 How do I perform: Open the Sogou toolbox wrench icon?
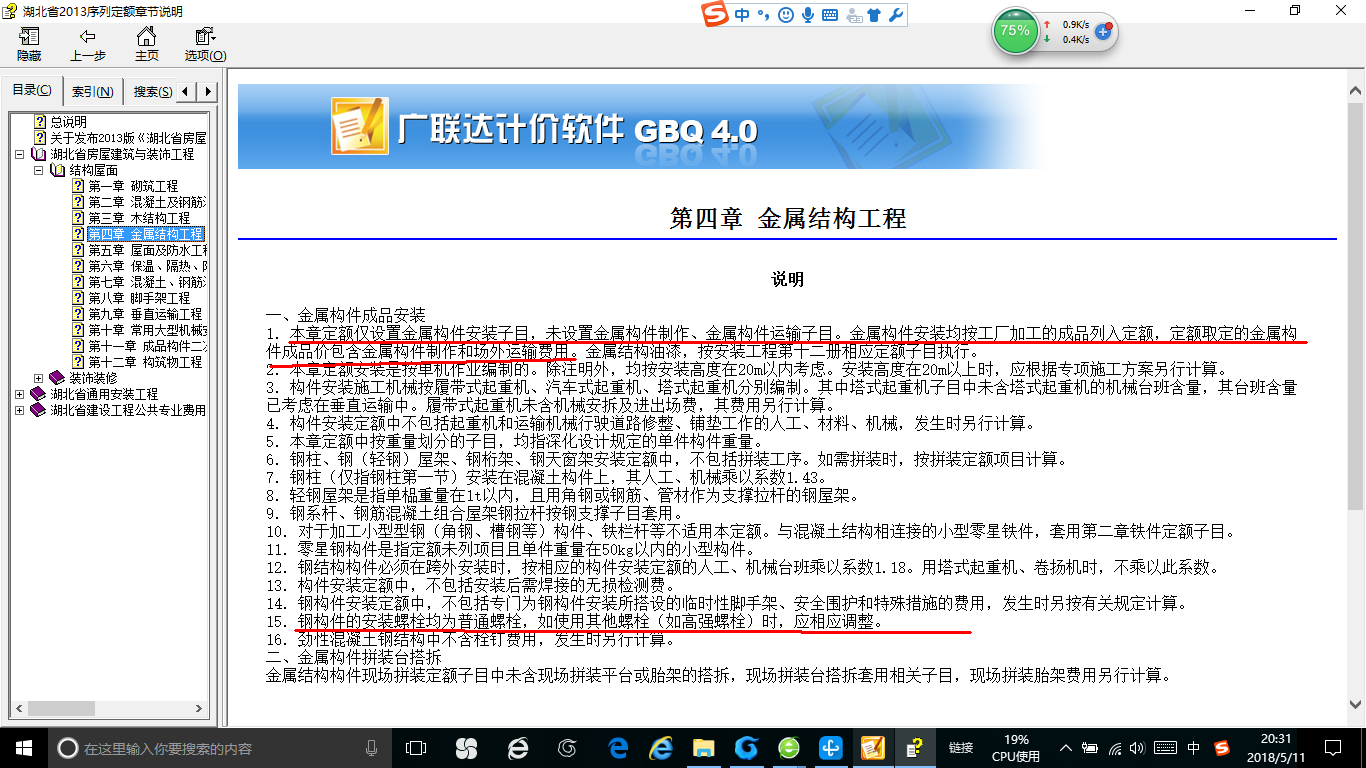click(896, 15)
